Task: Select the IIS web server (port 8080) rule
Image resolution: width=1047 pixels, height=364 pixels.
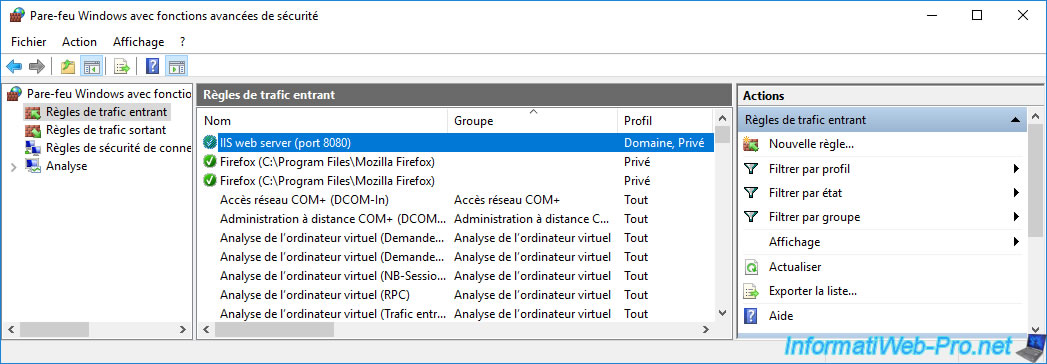Action: [456, 142]
